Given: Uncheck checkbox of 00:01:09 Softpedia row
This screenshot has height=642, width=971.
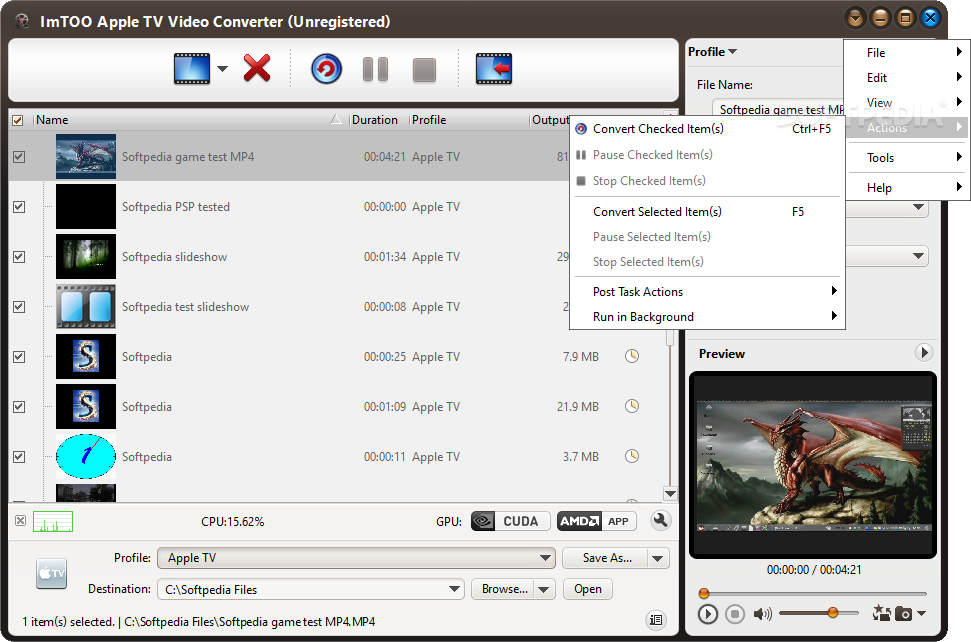Looking at the screenshot, I should point(19,407).
